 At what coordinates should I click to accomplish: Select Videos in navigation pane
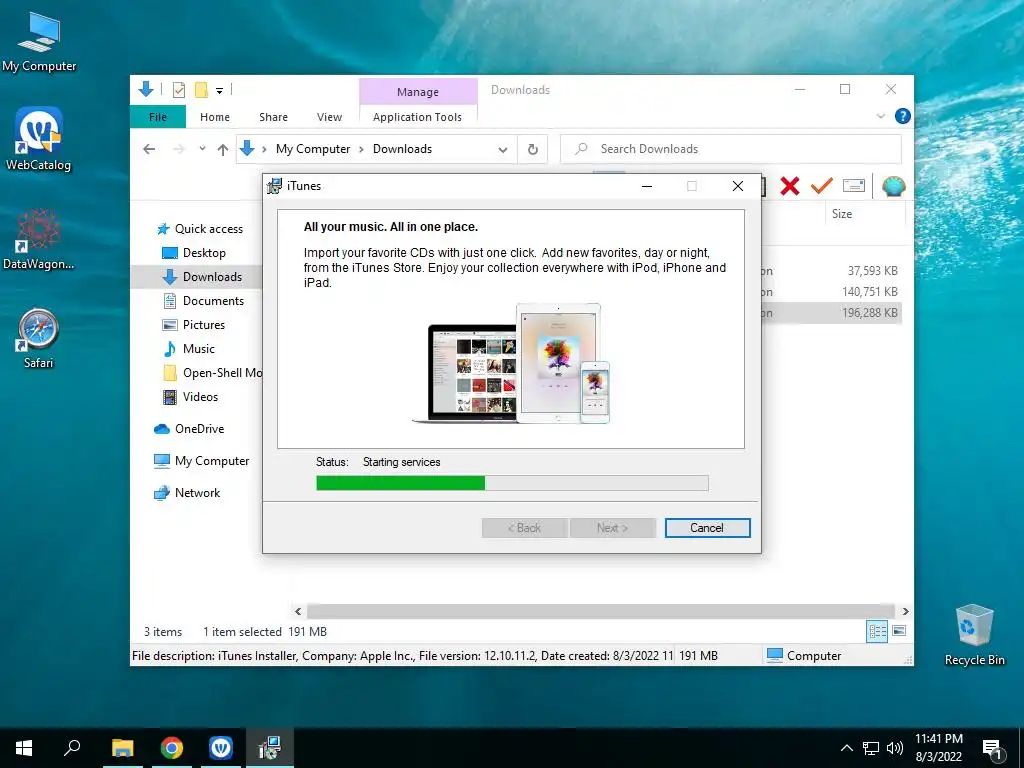pyautogui.click(x=200, y=397)
